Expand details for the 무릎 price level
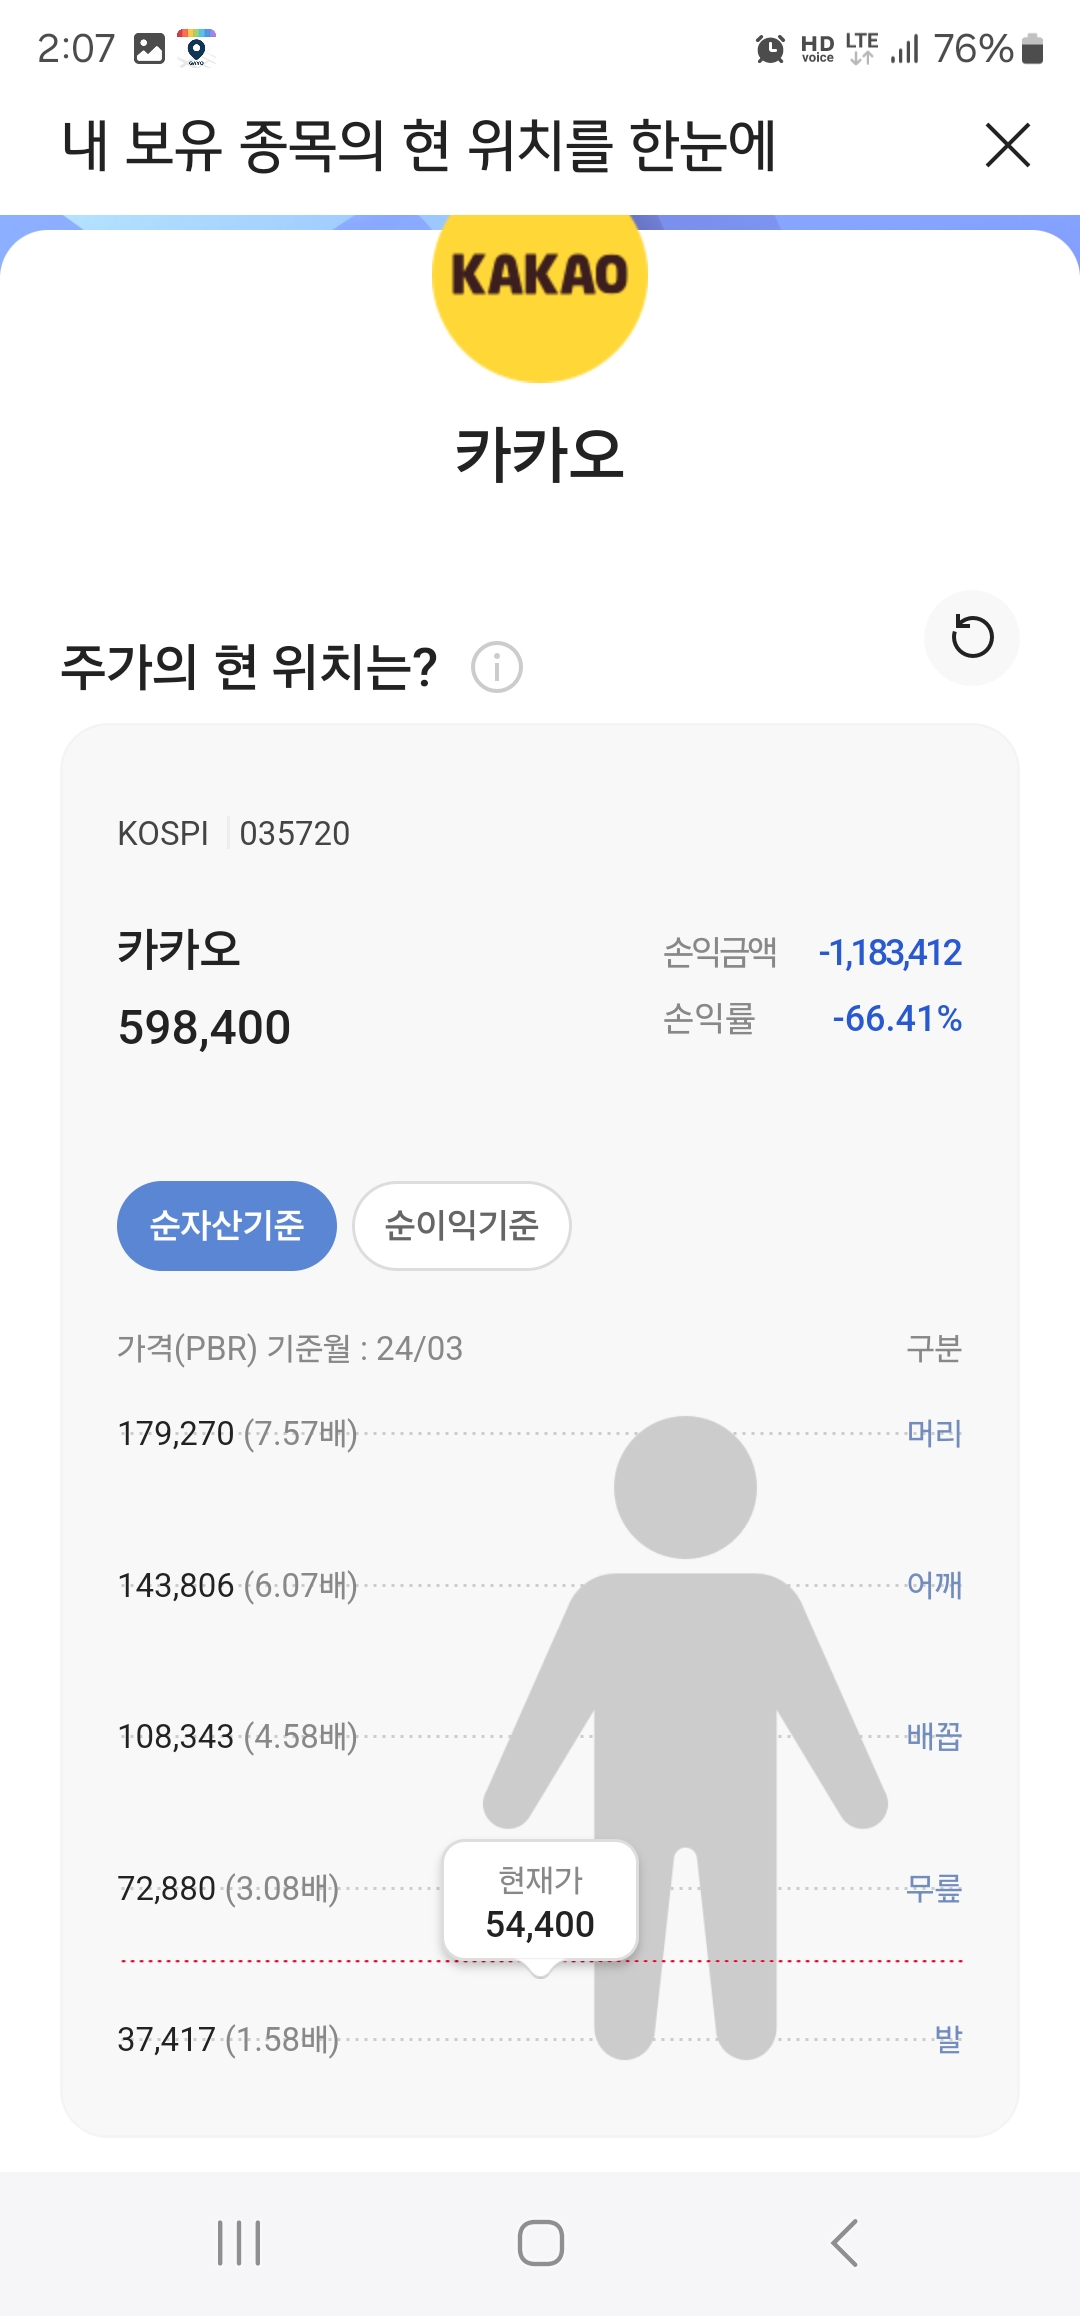This screenshot has width=1080, height=2316. click(933, 1888)
